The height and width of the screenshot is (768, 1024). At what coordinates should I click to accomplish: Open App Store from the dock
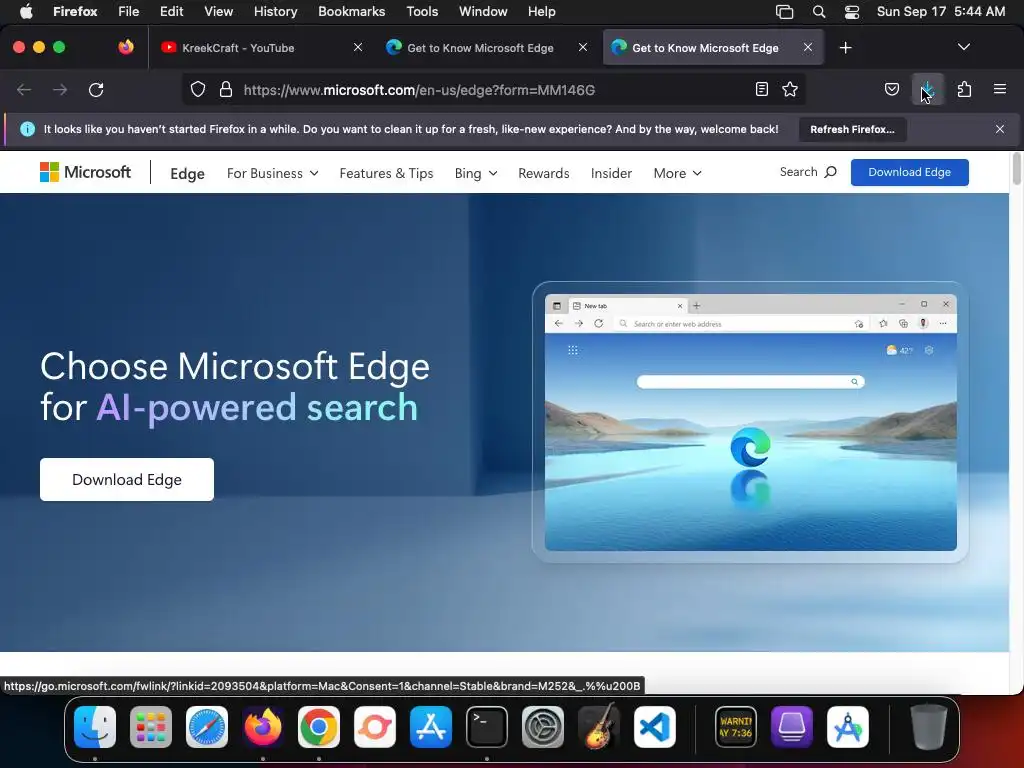click(x=431, y=727)
